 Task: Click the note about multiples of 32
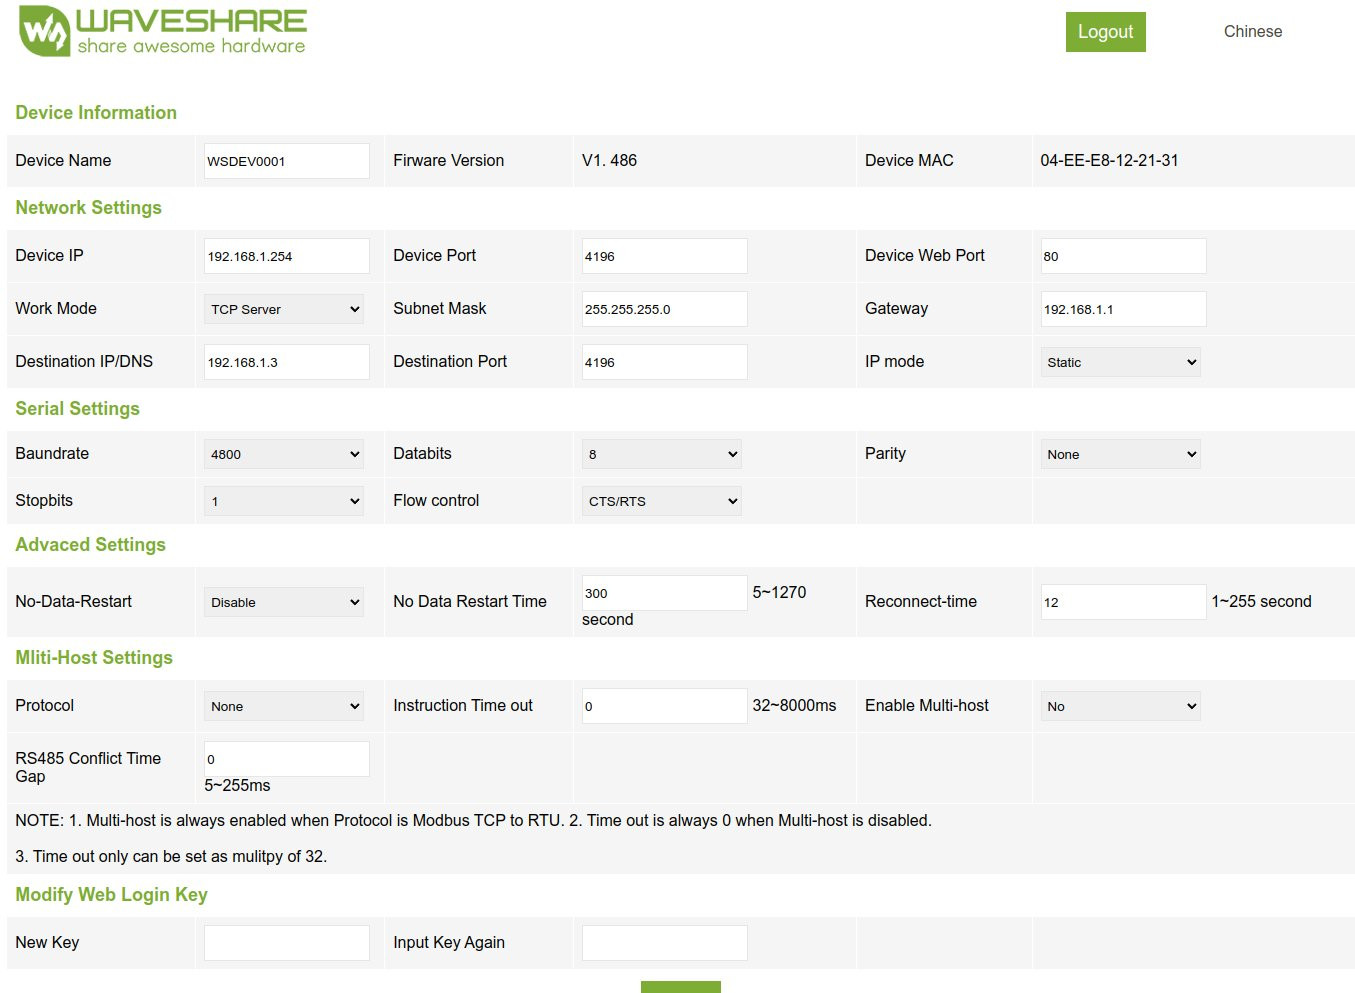click(171, 857)
